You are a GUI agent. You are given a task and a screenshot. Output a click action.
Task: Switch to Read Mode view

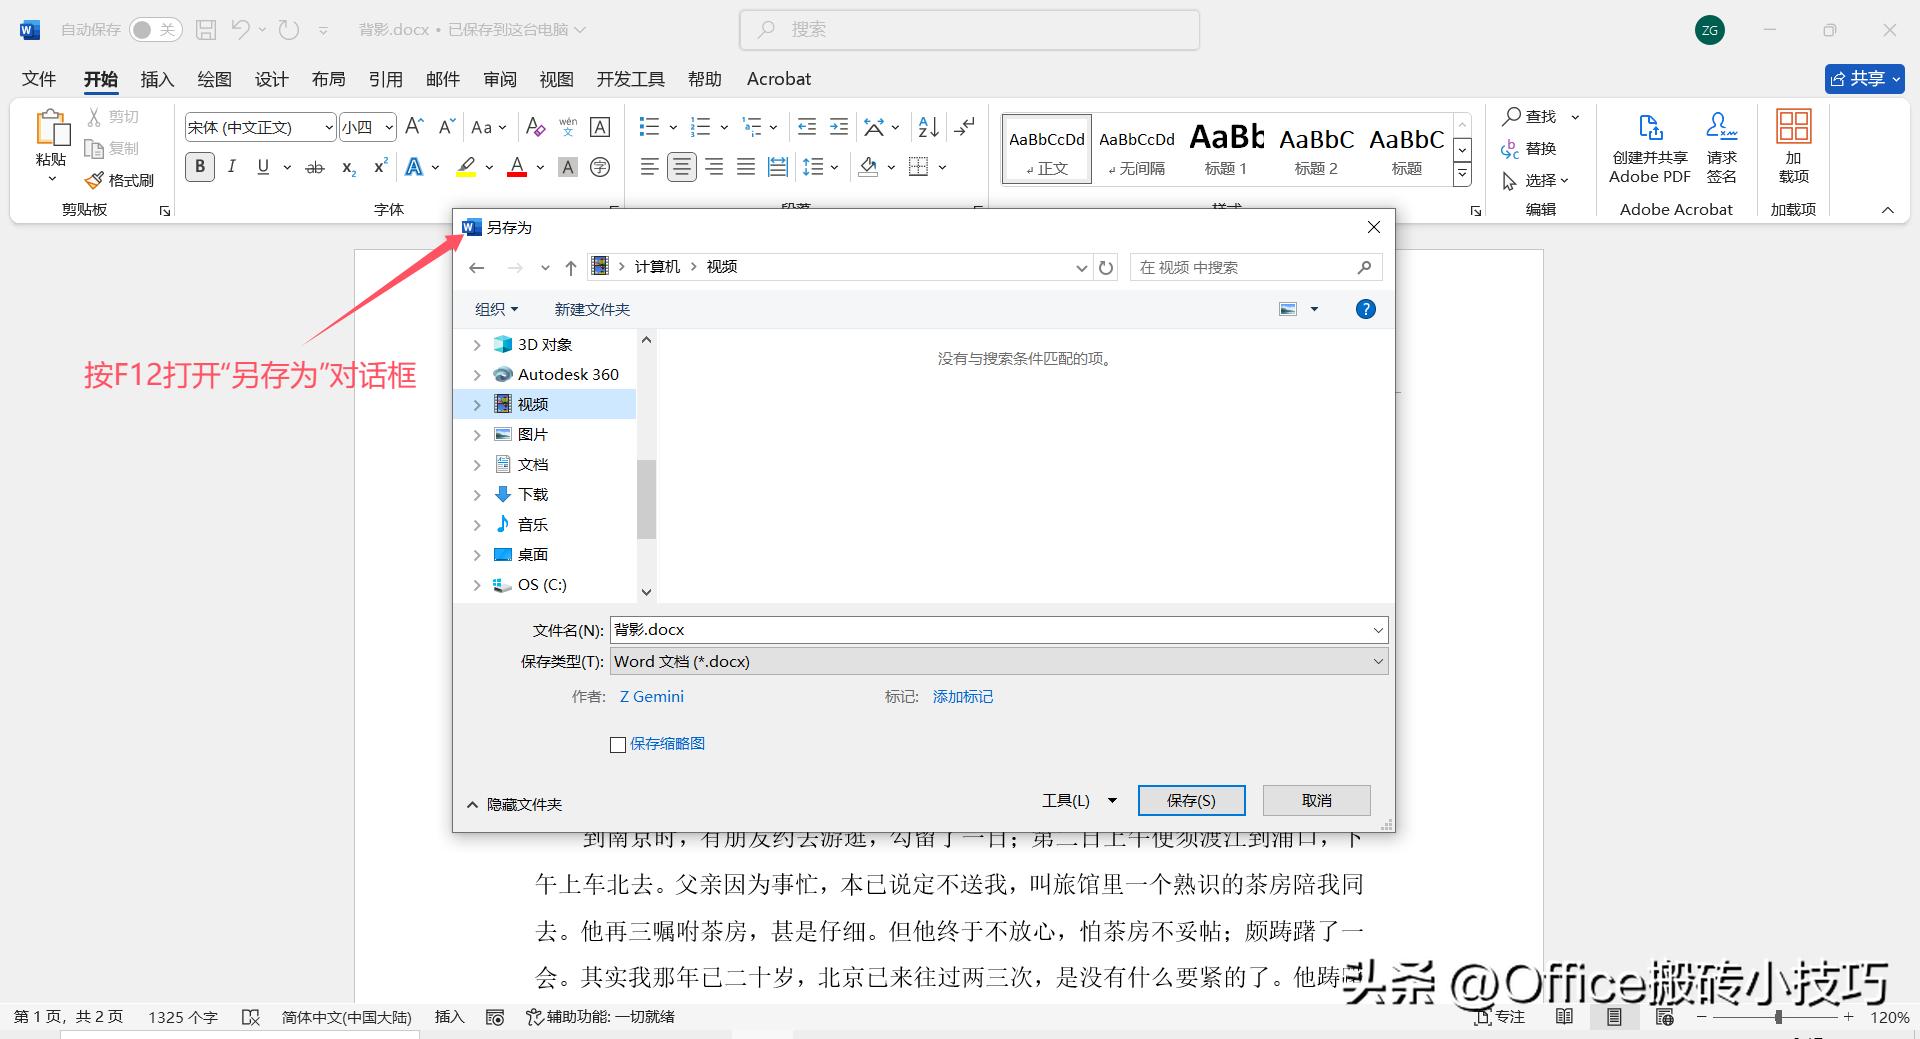(x=1564, y=1017)
